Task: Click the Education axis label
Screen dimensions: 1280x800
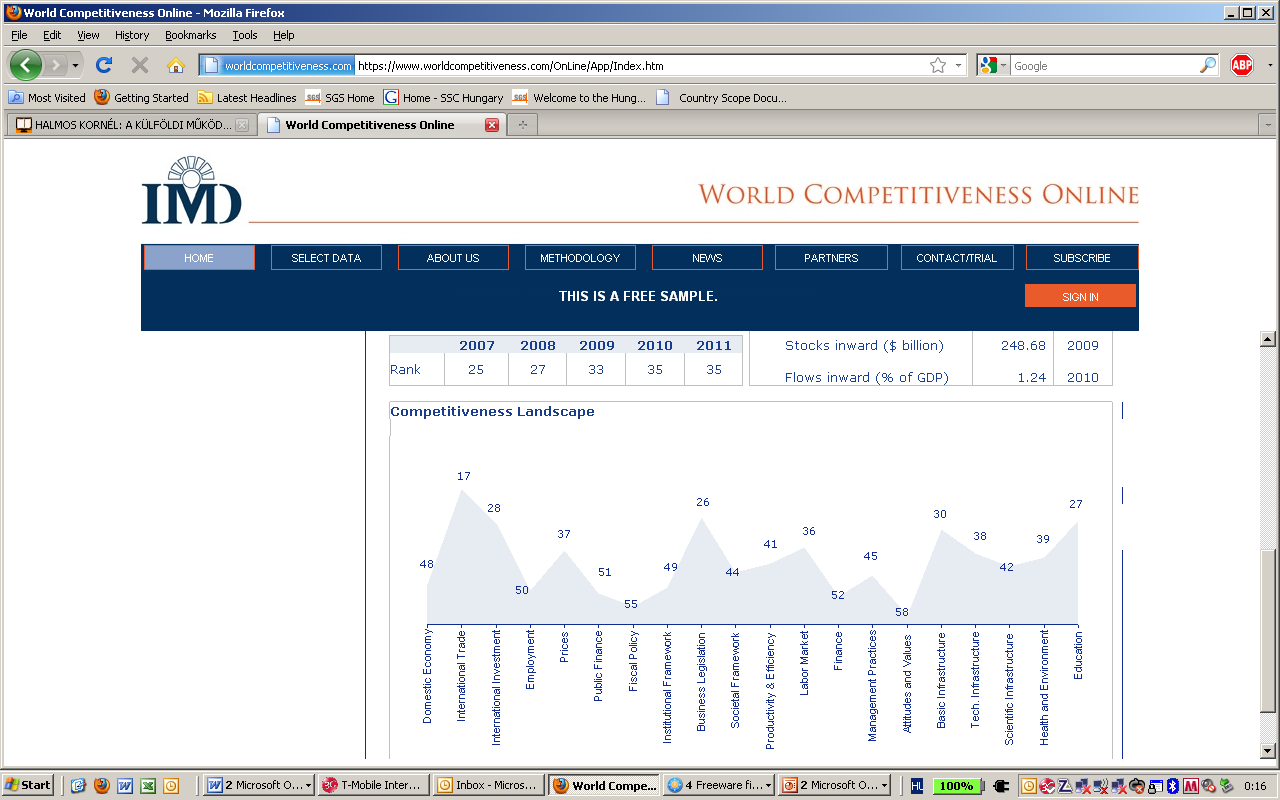Action: 1078,655
